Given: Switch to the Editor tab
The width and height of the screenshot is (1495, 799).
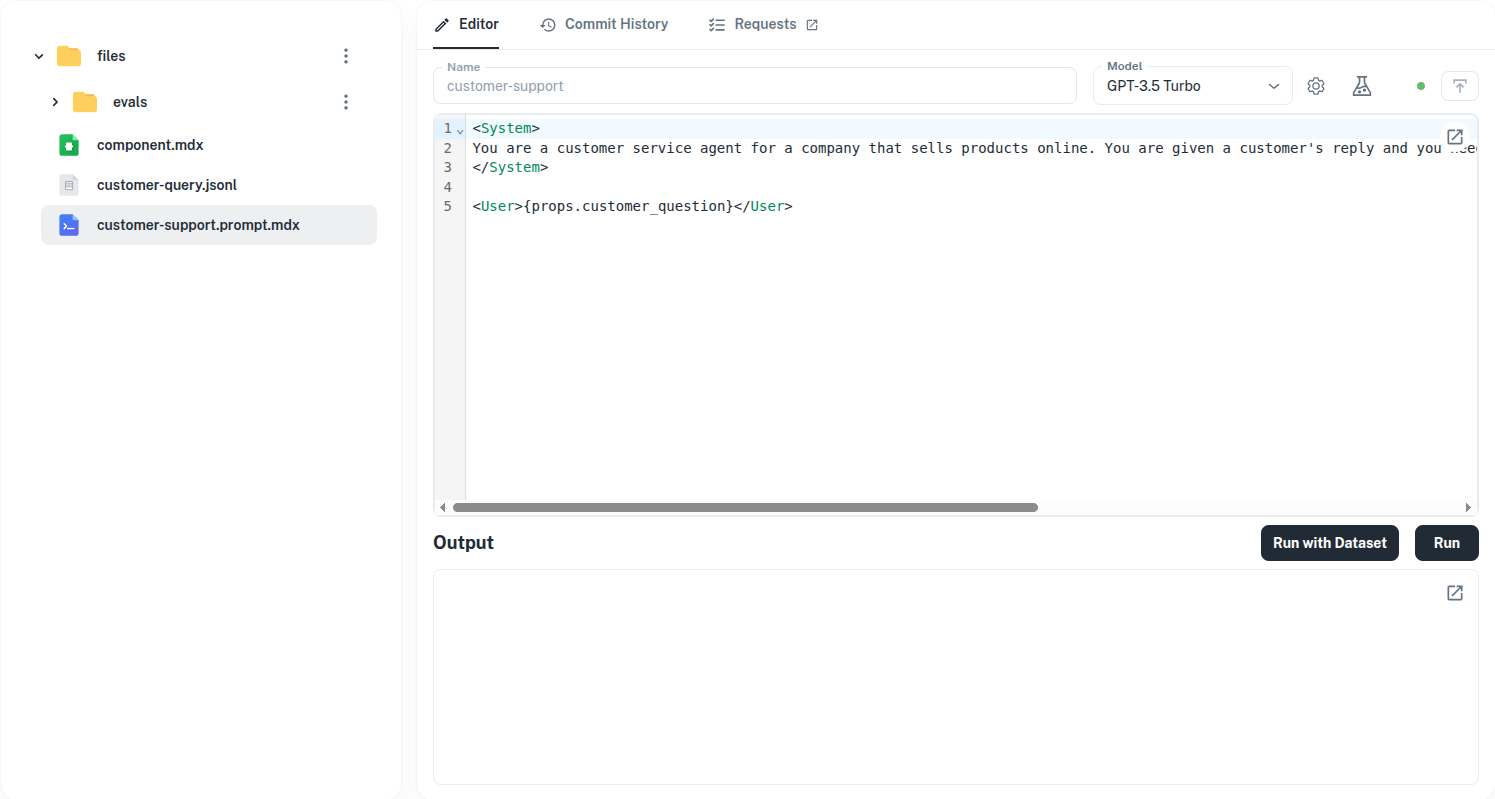Looking at the screenshot, I should click(466, 24).
